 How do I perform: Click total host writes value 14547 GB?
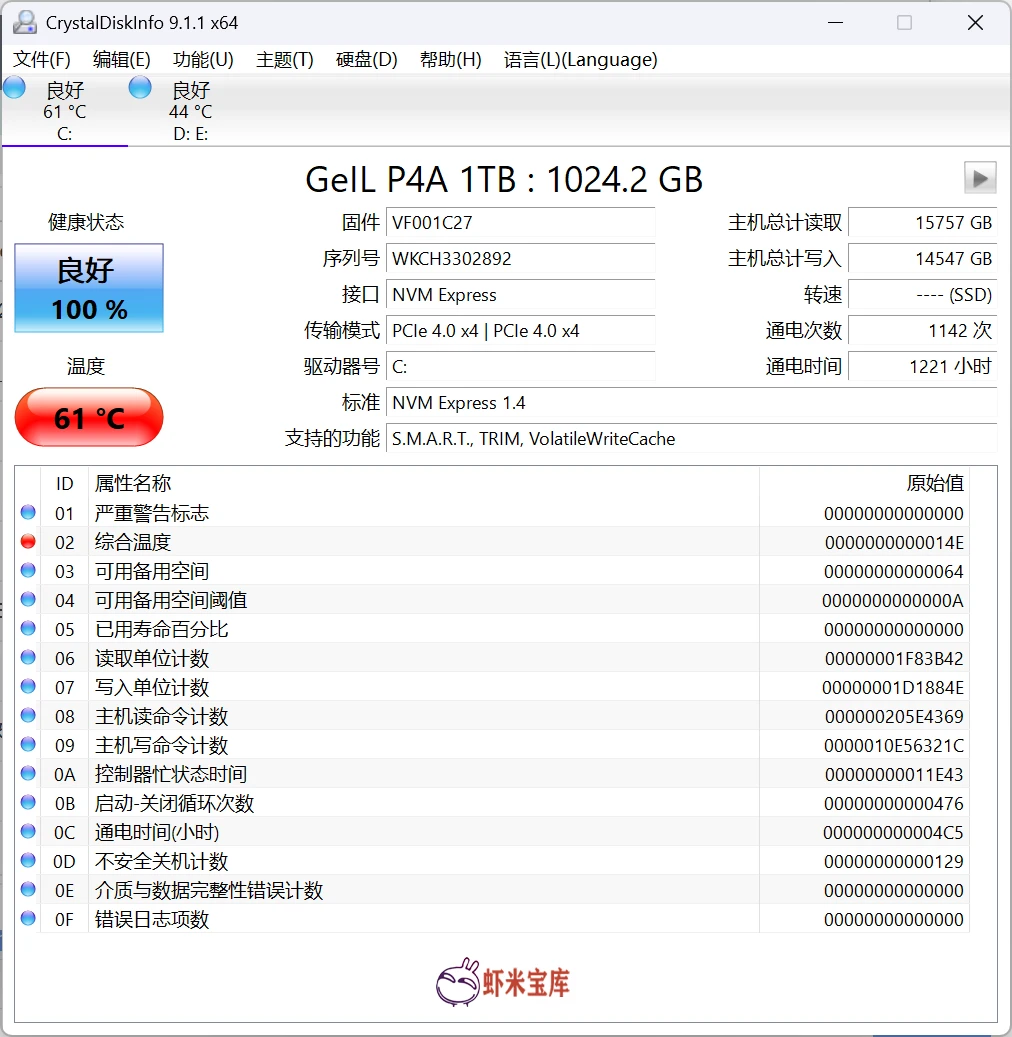923,258
